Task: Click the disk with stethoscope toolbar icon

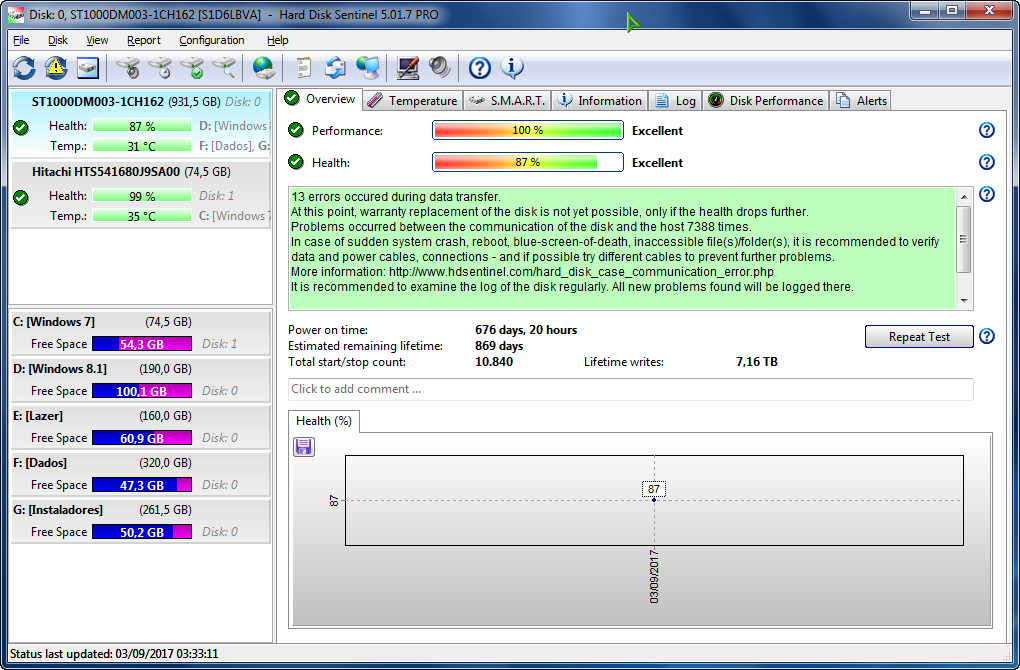Action: click(x=128, y=68)
